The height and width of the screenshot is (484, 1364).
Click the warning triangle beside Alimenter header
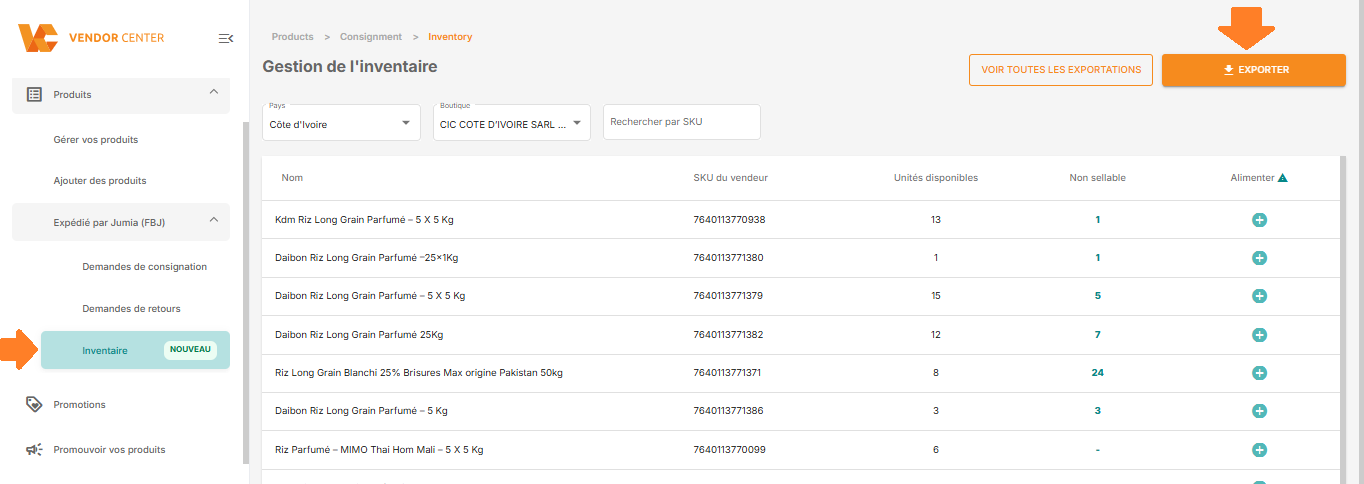point(1283,178)
